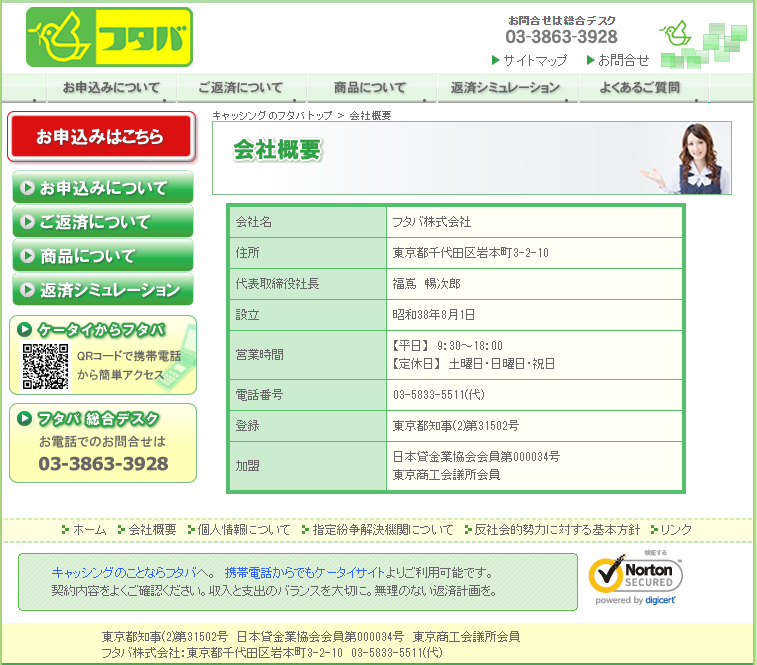The height and width of the screenshot is (665, 757).
Task: Select 返済シミュレーション in the top navigation bar
Action: click(505, 87)
